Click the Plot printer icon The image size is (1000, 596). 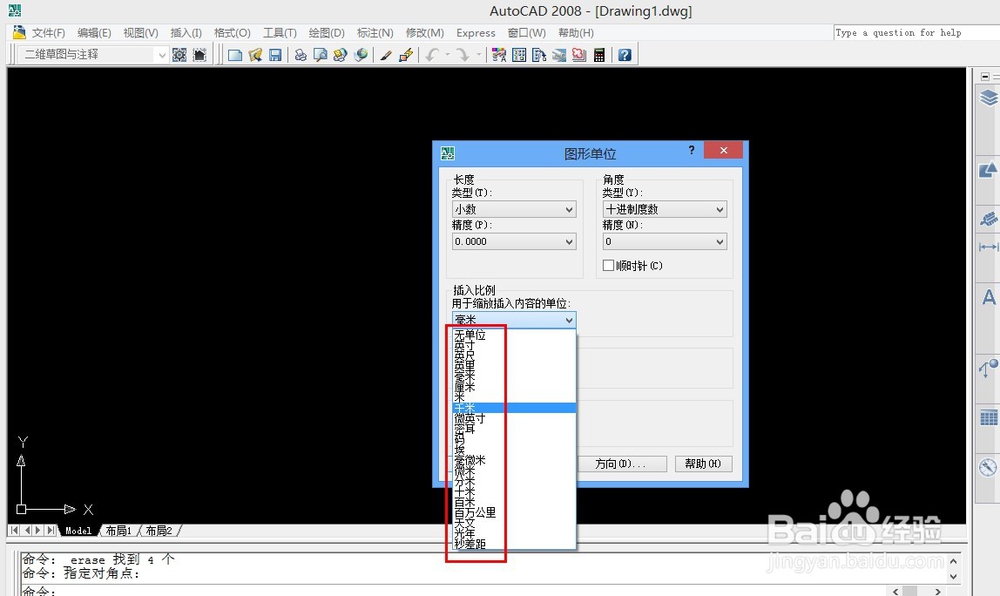click(300, 55)
